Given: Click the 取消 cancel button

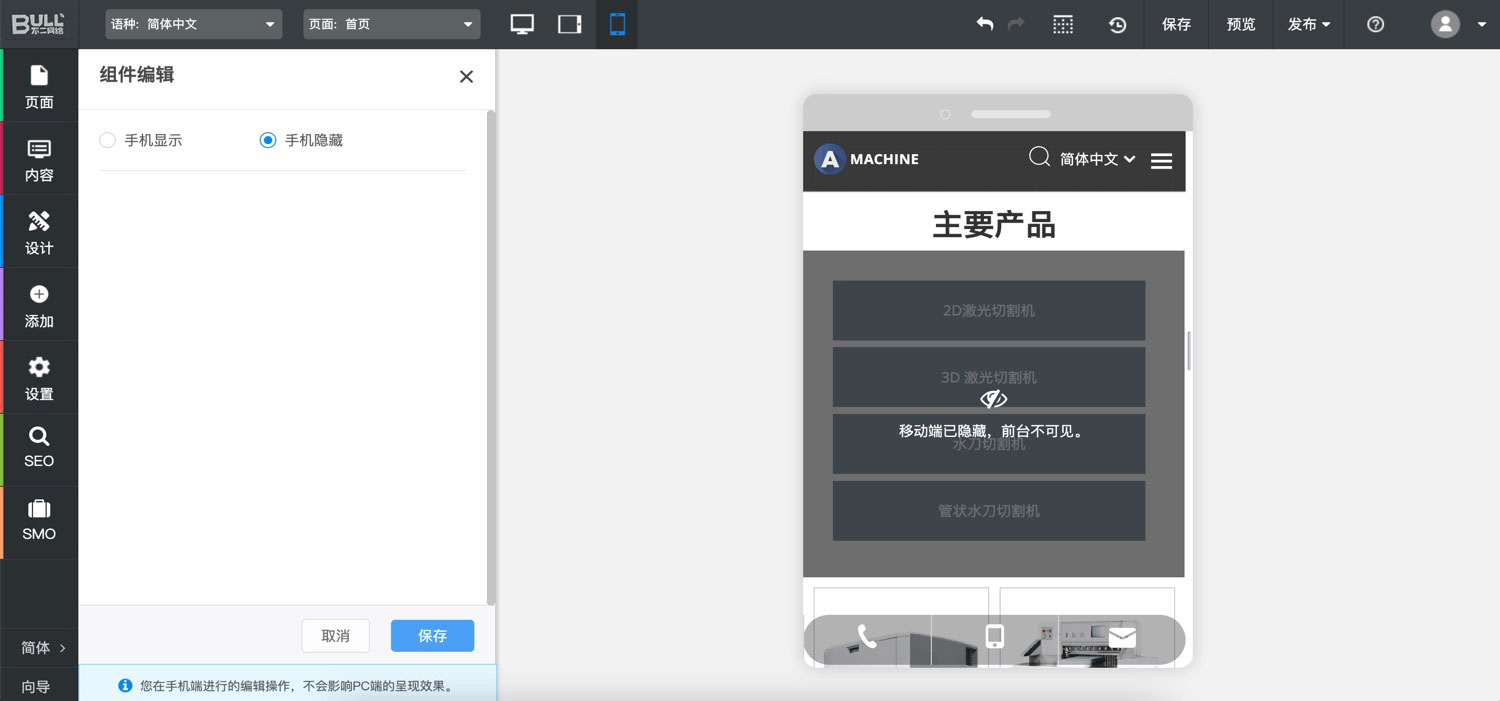Looking at the screenshot, I should 336,636.
